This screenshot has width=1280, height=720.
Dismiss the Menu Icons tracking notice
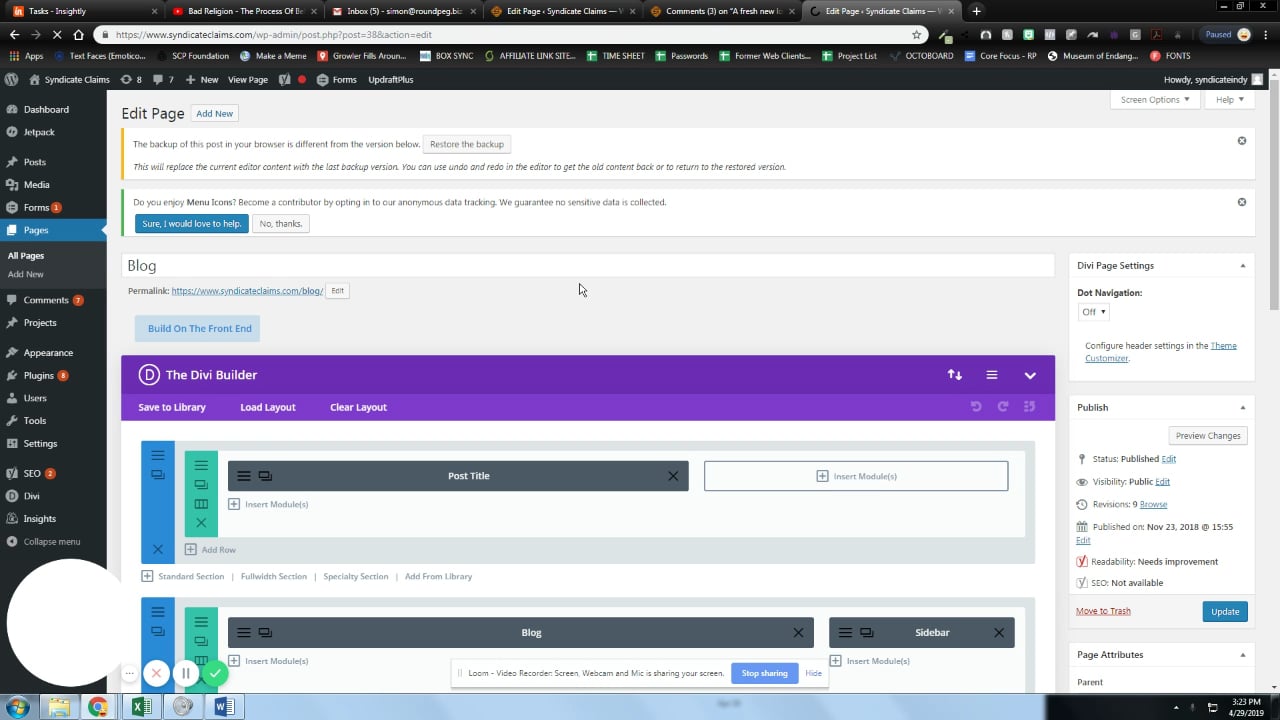click(x=1242, y=202)
